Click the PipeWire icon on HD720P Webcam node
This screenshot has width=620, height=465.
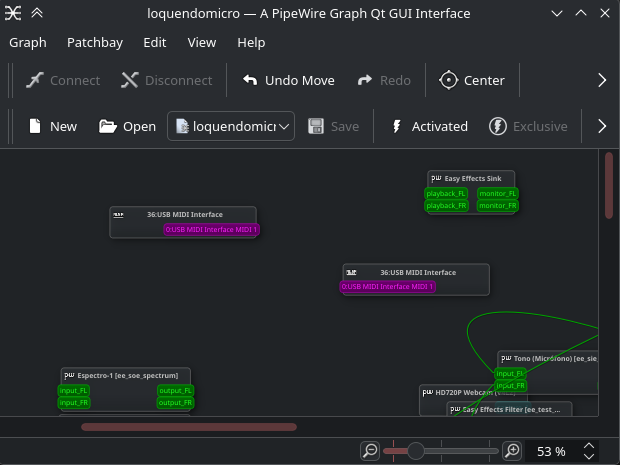tap(427, 393)
